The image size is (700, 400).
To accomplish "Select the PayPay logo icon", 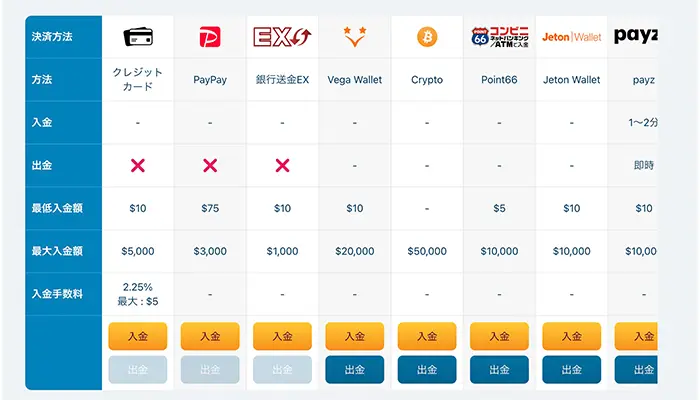I will coord(210,37).
